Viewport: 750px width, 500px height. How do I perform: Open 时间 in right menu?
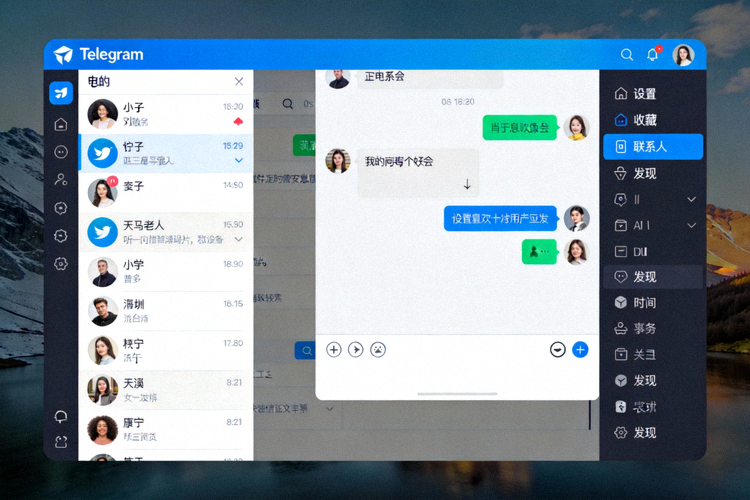(653, 303)
